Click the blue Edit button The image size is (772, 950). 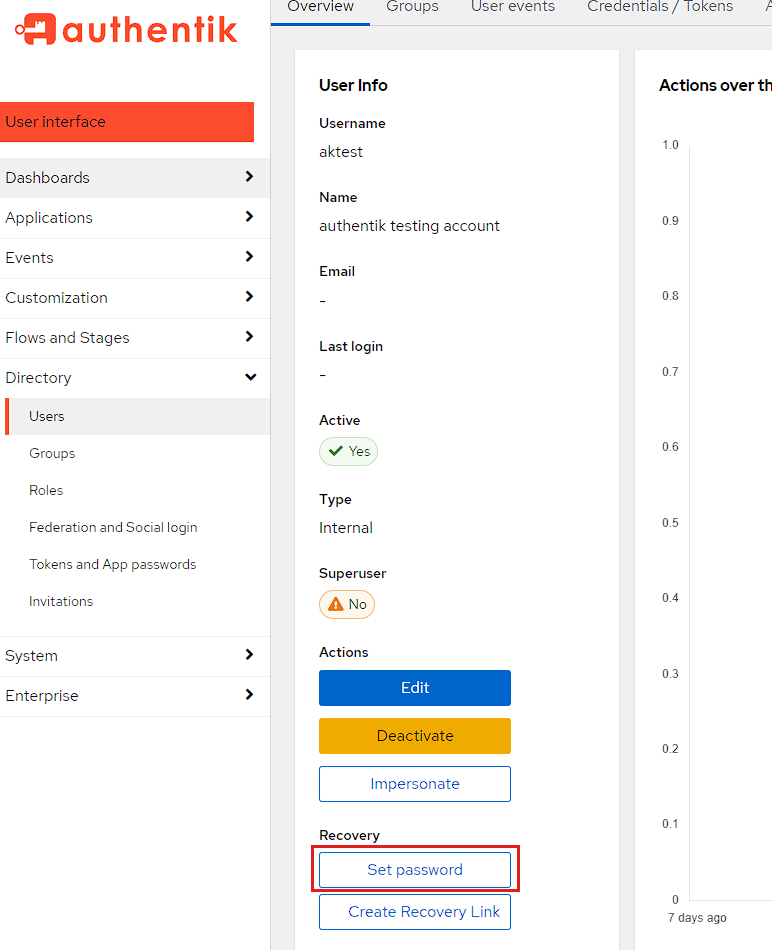(414, 688)
